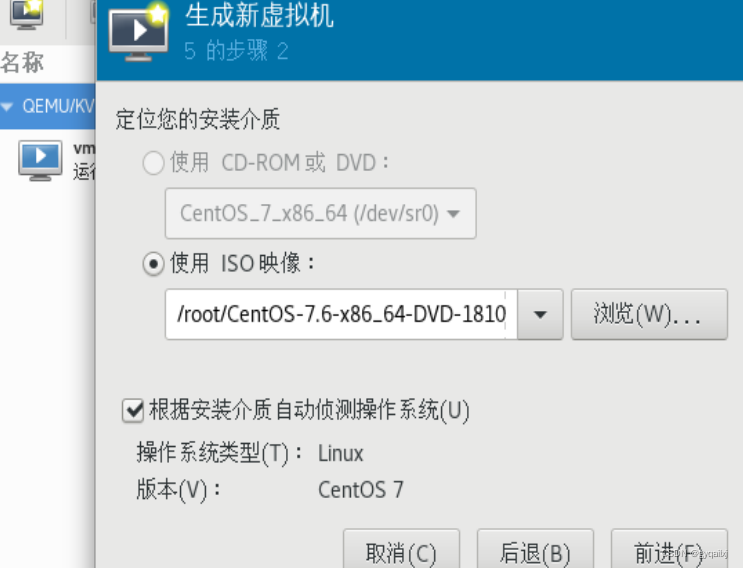This screenshot has height=568, width=743.
Task: Go back with the 后退(B) button
Action: coord(535,550)
